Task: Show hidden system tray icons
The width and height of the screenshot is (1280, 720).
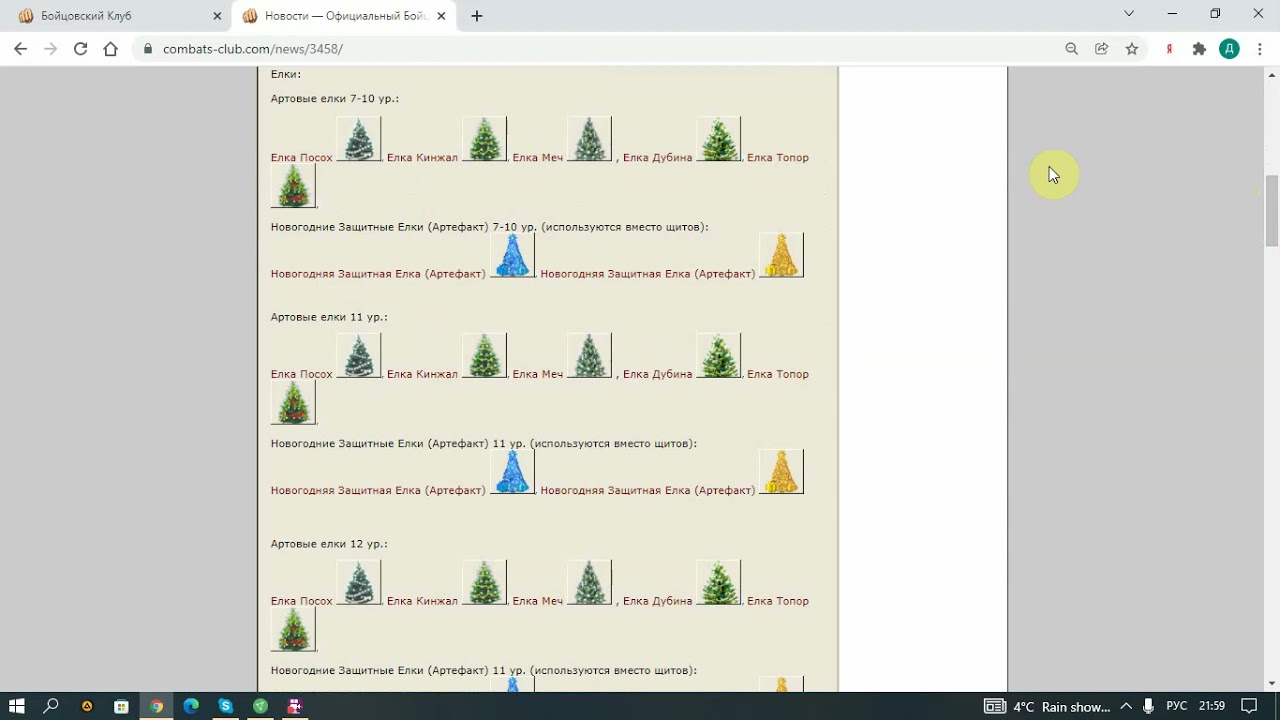Action: [x=1126, y=706]
